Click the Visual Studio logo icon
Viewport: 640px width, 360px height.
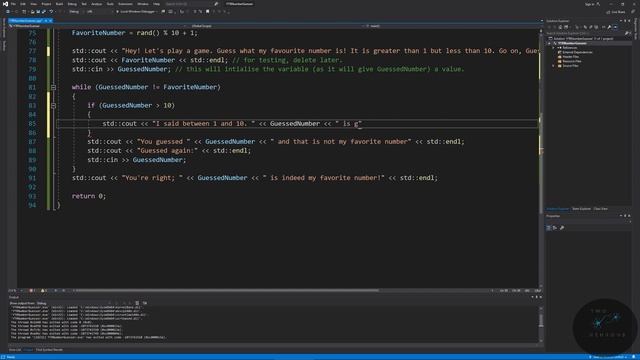click(x=5, y=4)
